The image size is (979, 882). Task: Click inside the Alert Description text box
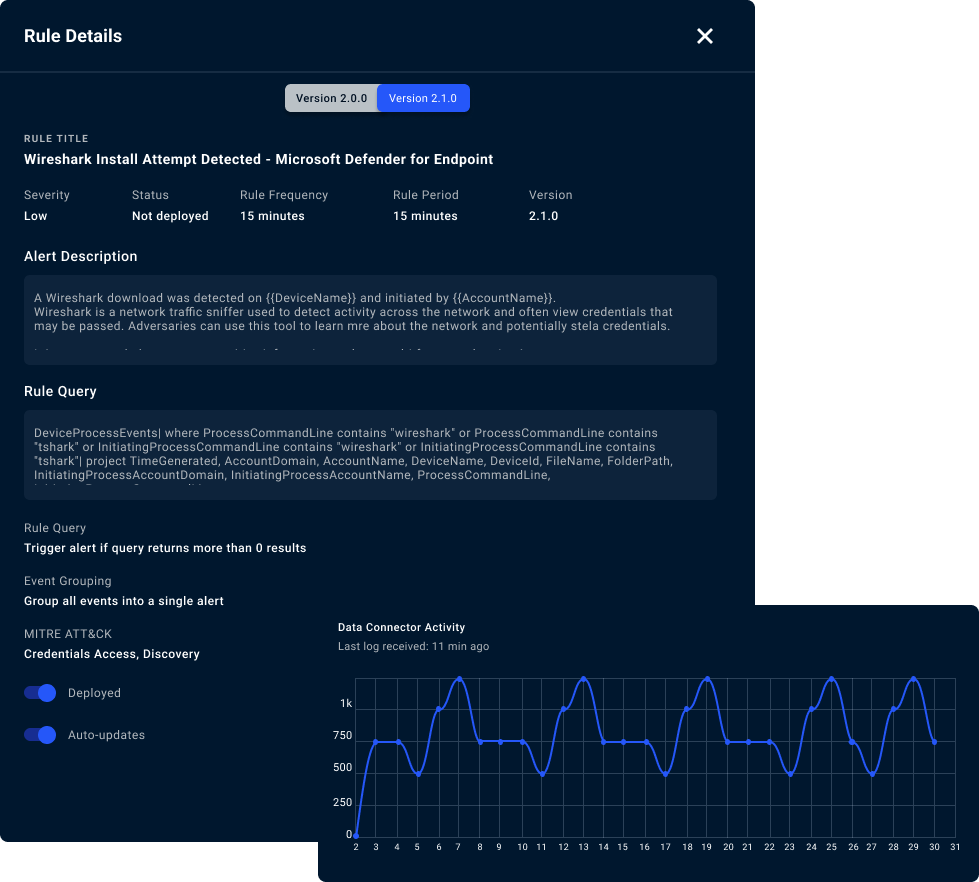[x=370, y=320]
